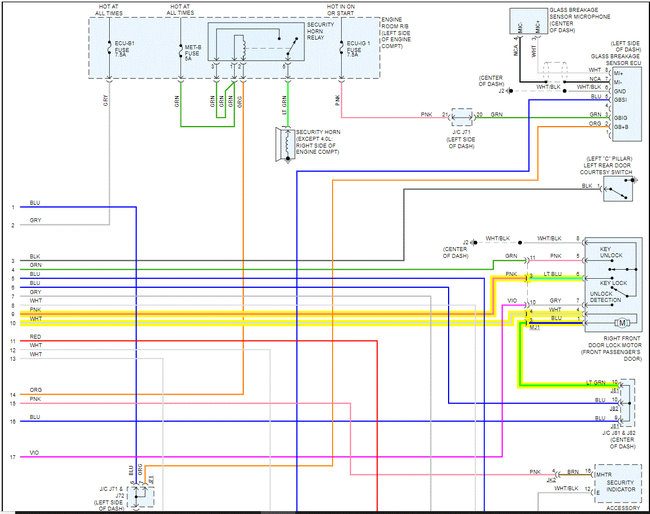The image size is (650, 514).
Task: Click the 'HOT IN ON OR START' label
Action: (340, 10)
